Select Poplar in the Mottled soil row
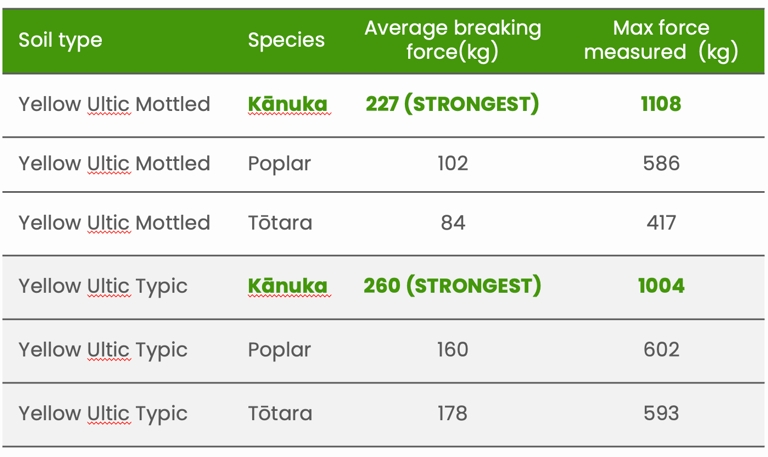Viewport: 768px width, 457px height. (279, 164)
